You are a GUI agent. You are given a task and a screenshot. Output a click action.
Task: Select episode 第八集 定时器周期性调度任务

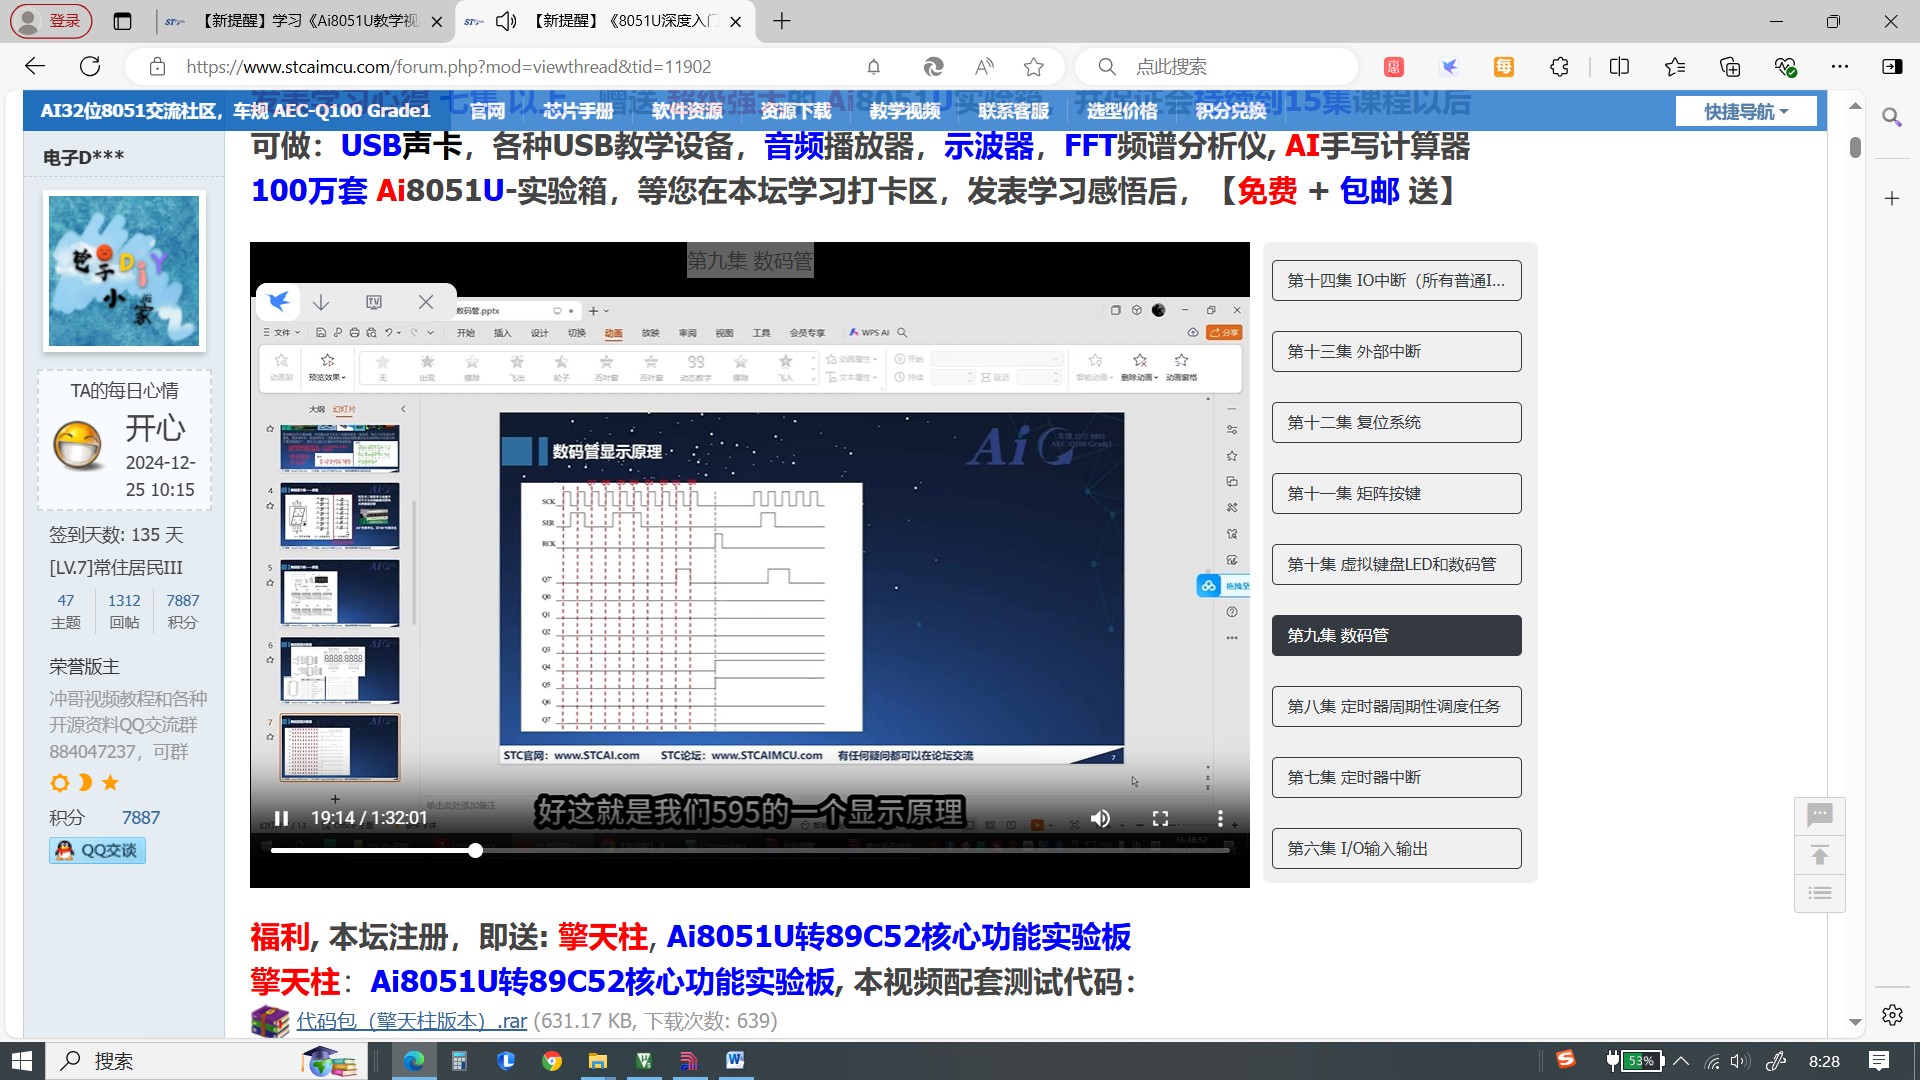[x=1396, y=706]
